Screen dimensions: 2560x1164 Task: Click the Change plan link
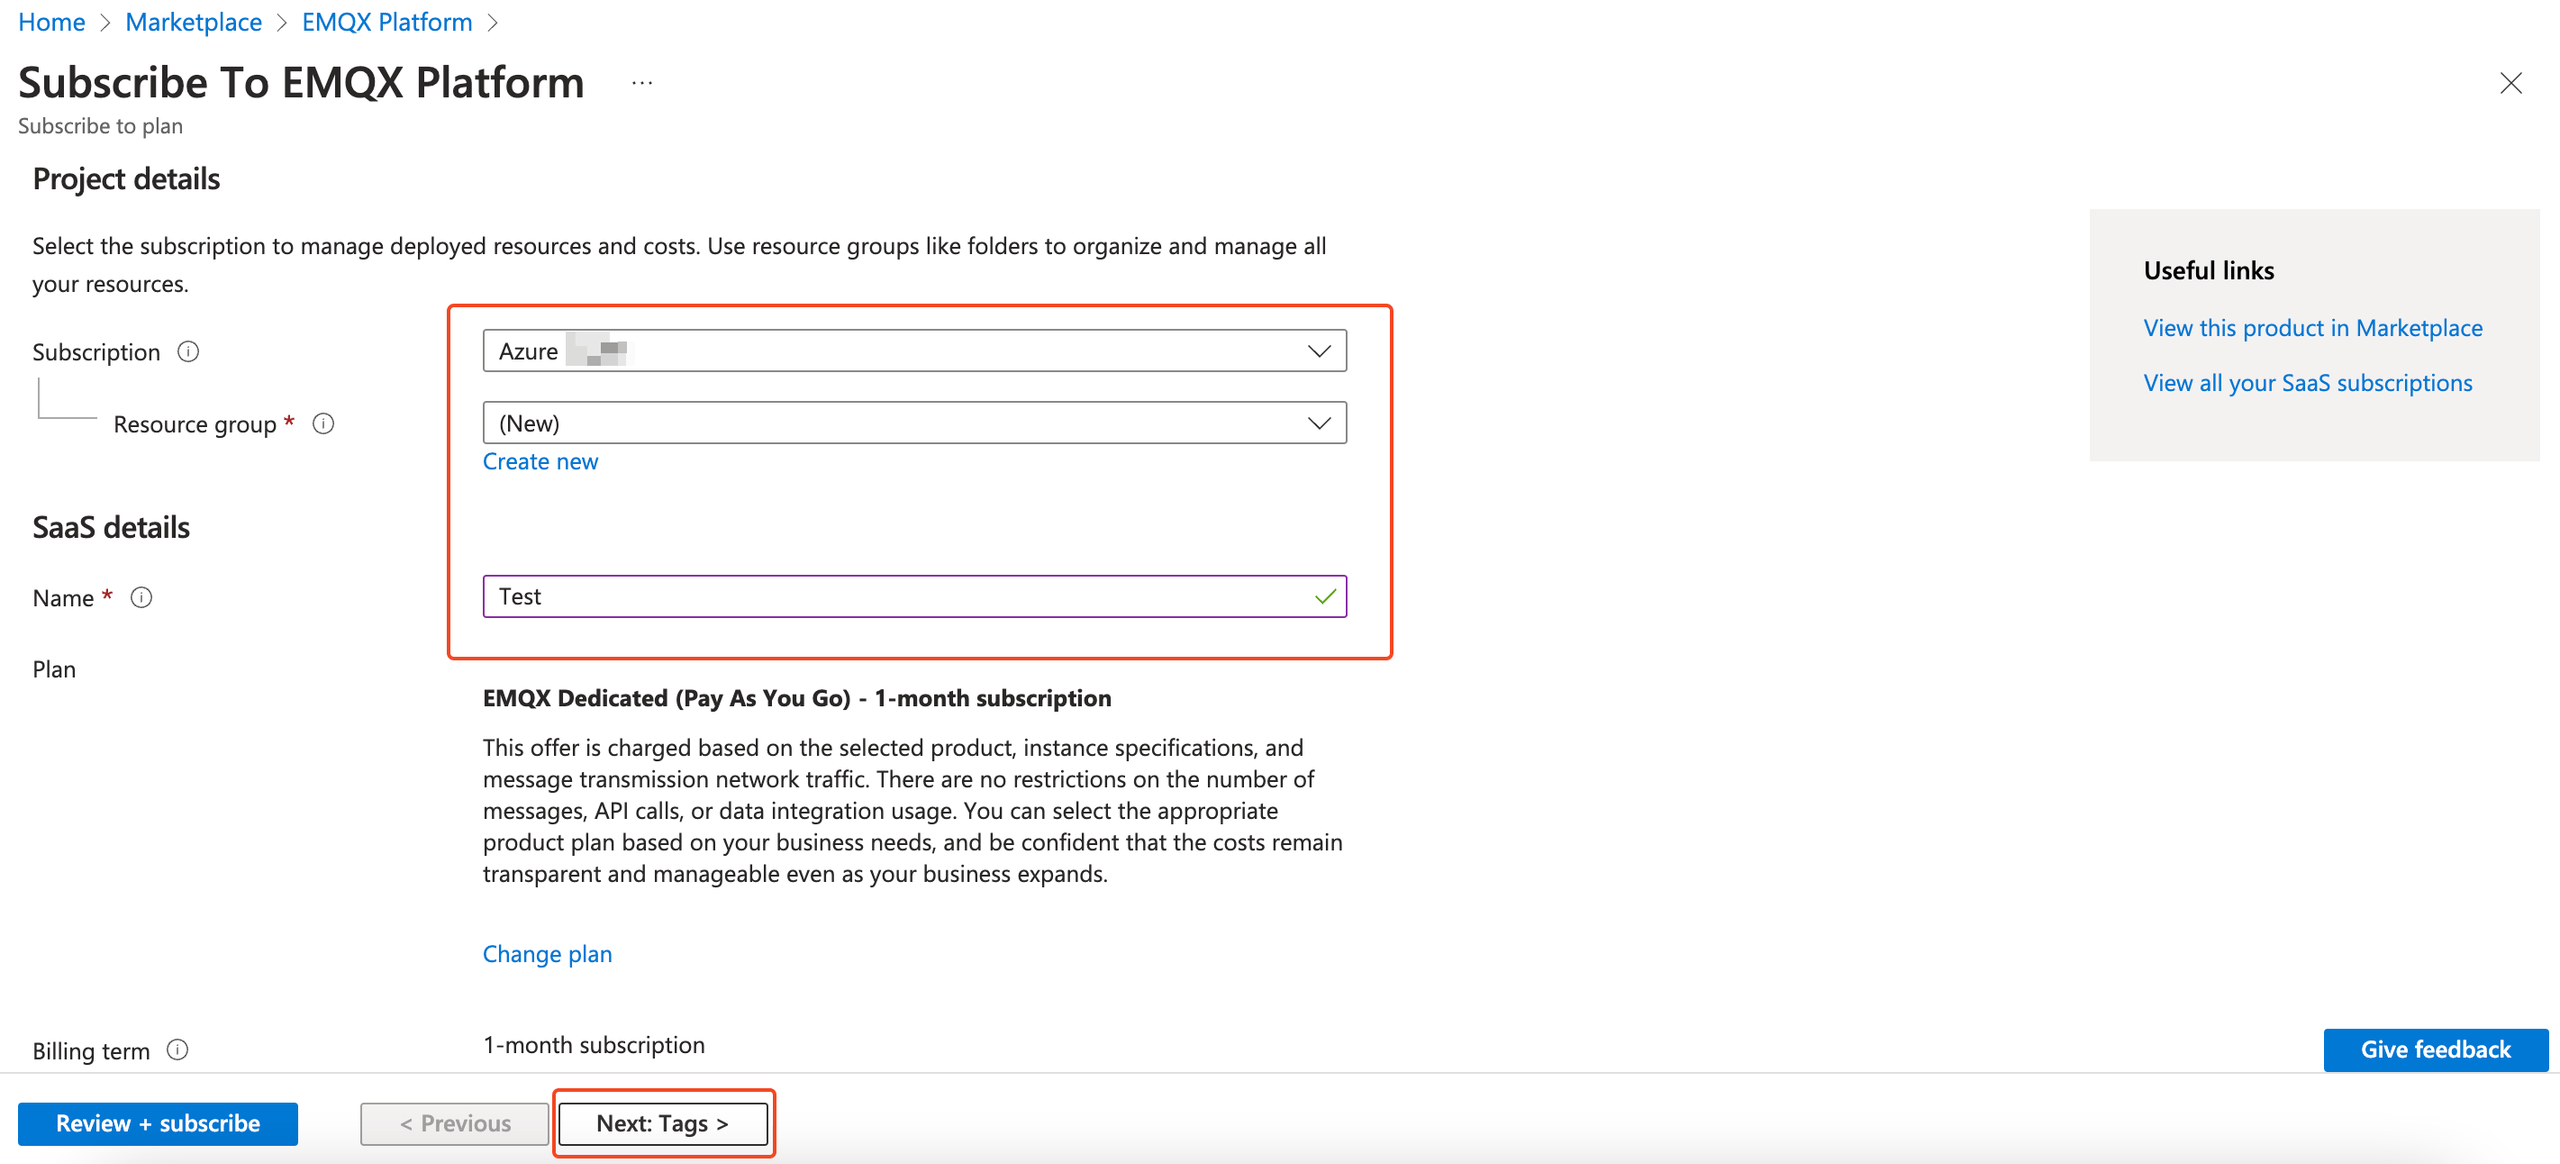(547, 954)
